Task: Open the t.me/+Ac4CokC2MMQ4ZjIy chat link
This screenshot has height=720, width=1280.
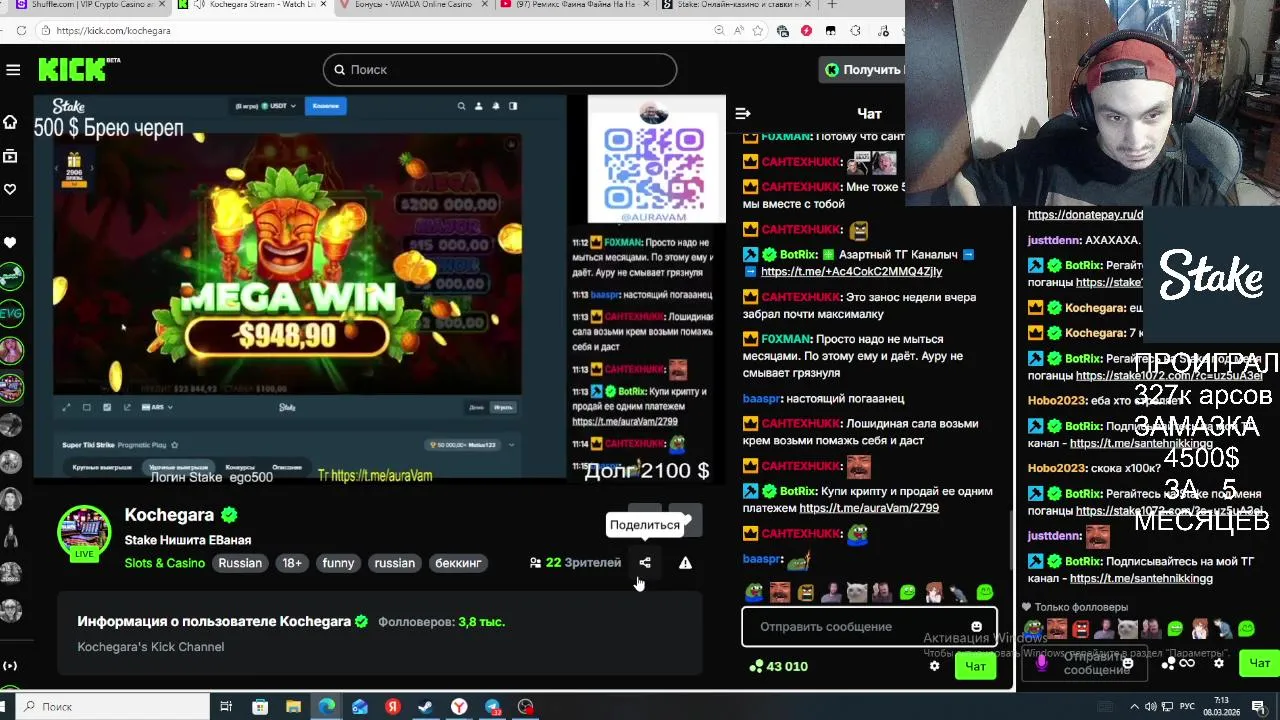Action: pos(851,271)
